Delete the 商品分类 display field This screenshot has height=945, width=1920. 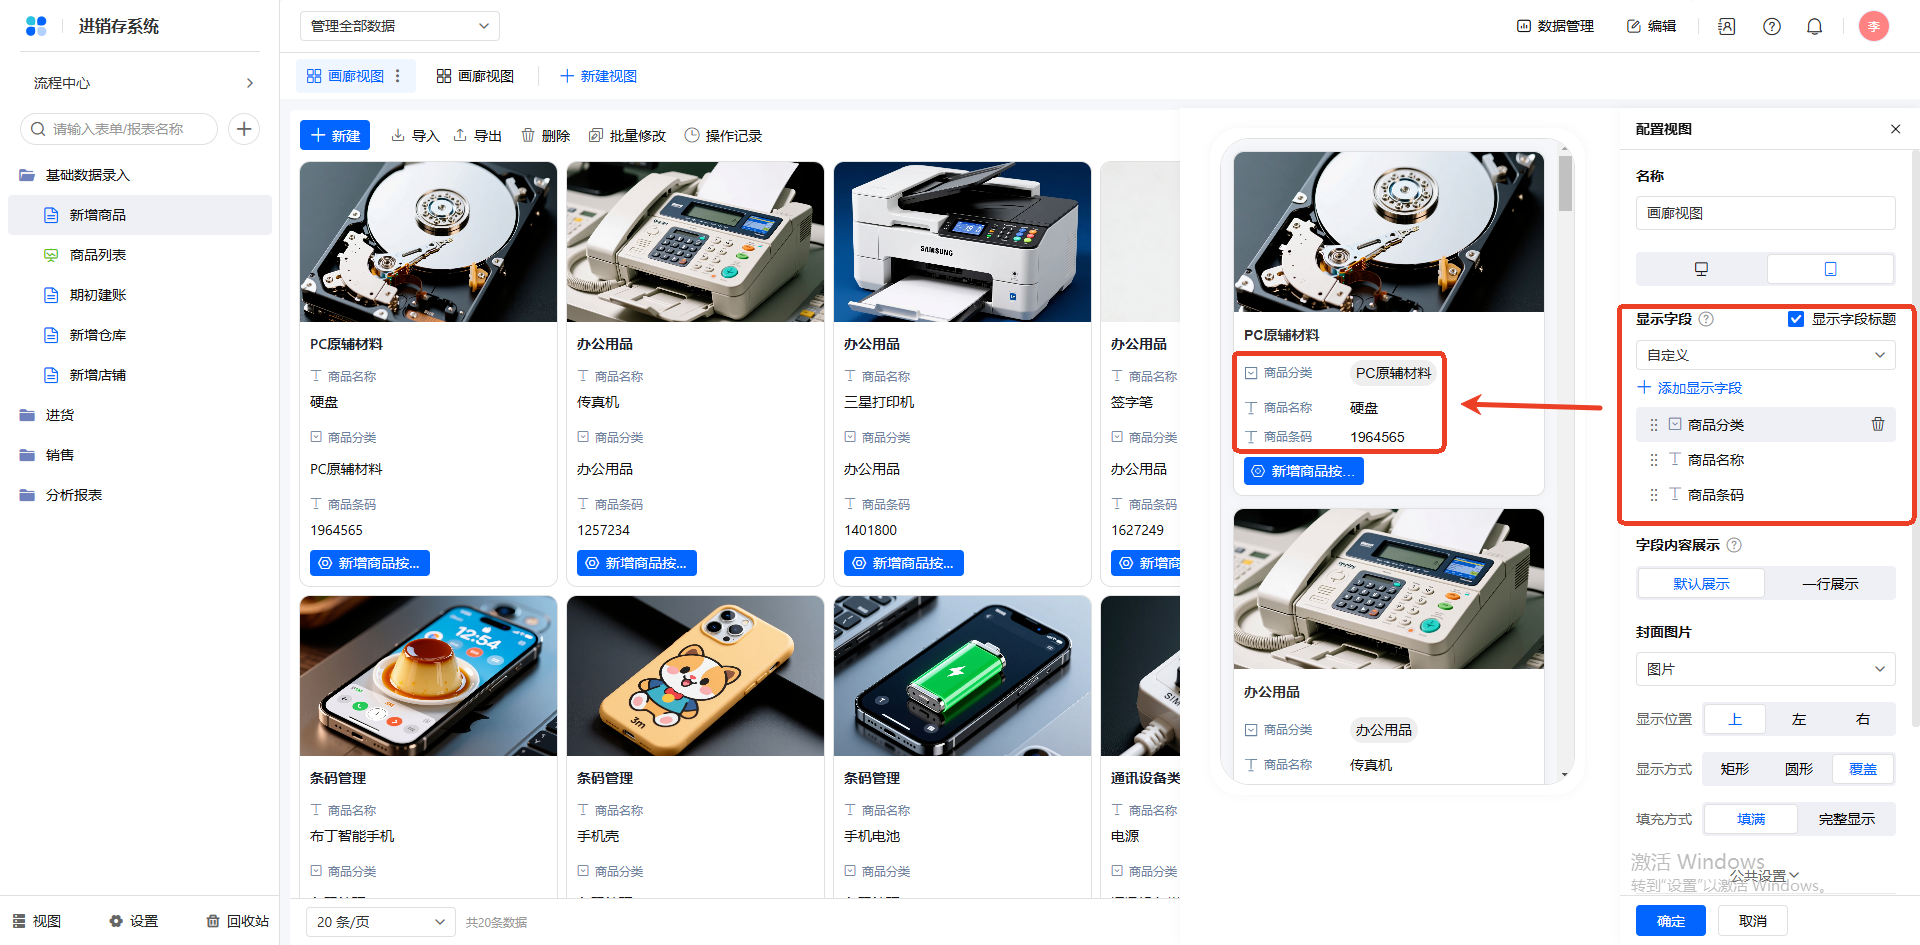click(1877, 425)
